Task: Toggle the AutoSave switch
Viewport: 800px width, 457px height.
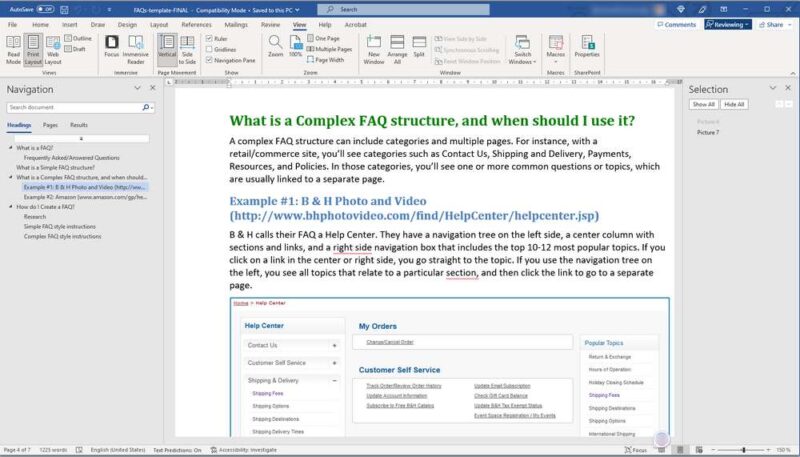Action: coord(45,10)
